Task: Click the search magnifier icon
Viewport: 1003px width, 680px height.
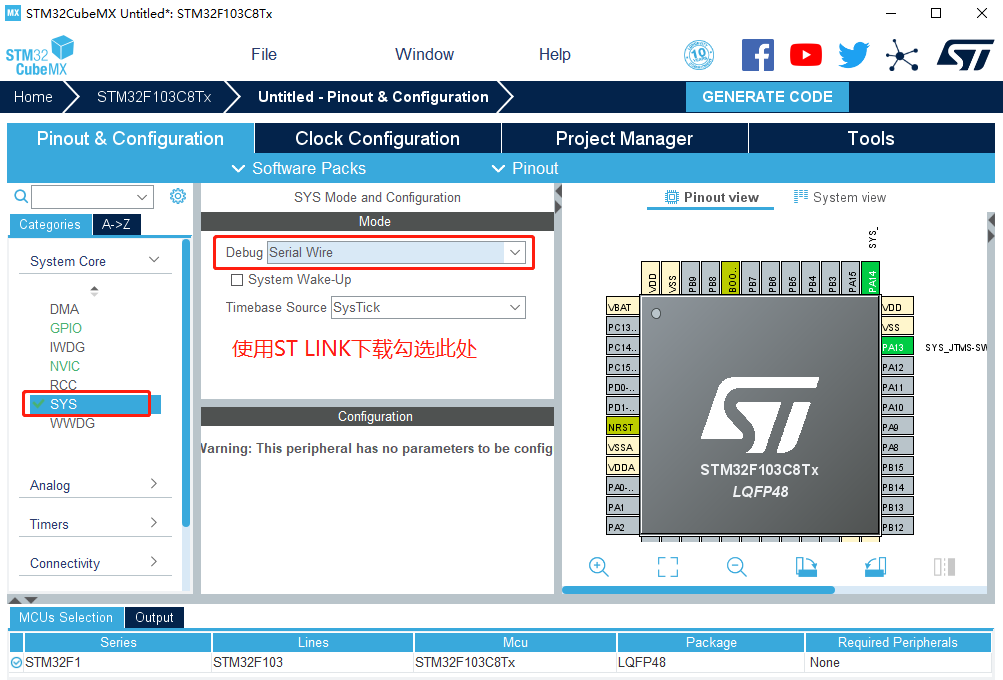Action: click(21, 196)
